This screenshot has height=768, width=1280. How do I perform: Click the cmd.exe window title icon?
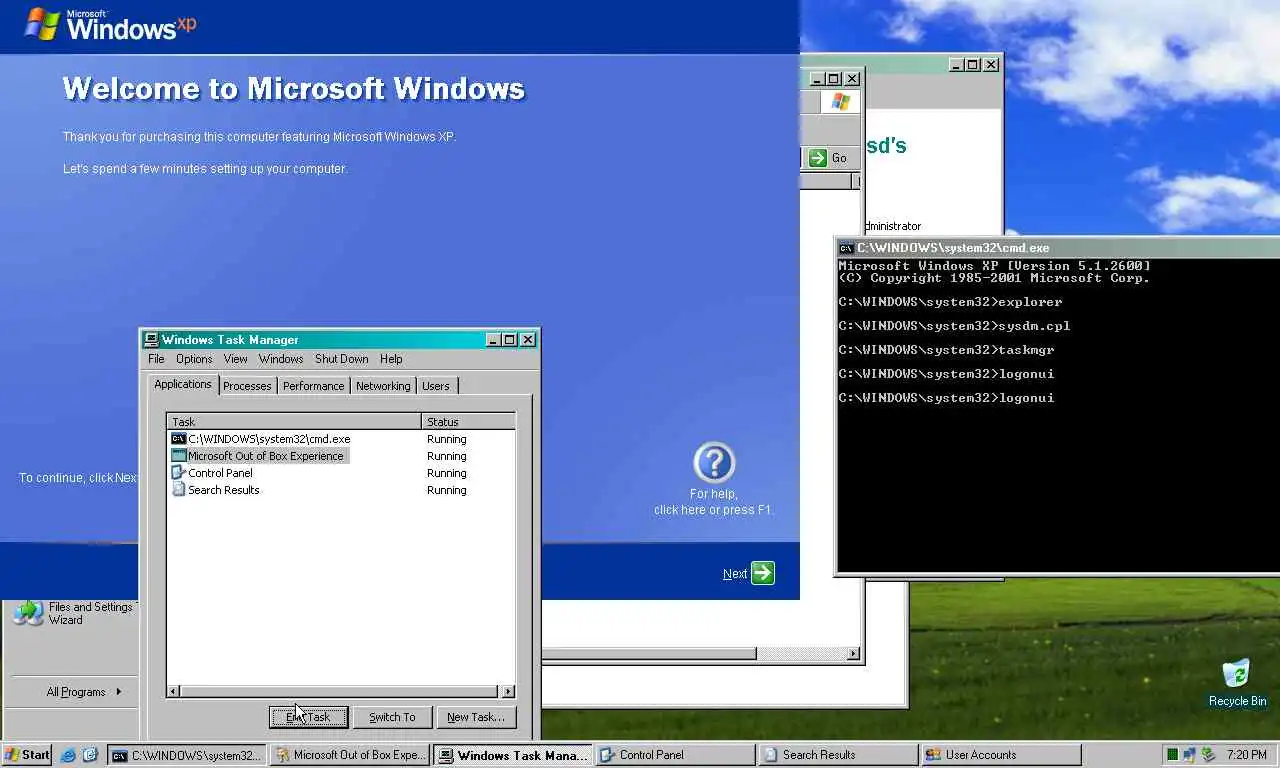tap(846, 248)
